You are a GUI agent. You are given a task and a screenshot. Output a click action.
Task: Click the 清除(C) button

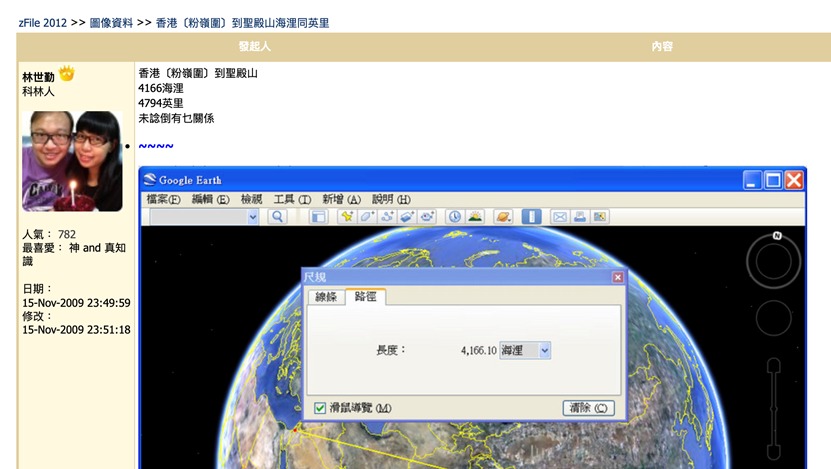(x=588, y=408)
